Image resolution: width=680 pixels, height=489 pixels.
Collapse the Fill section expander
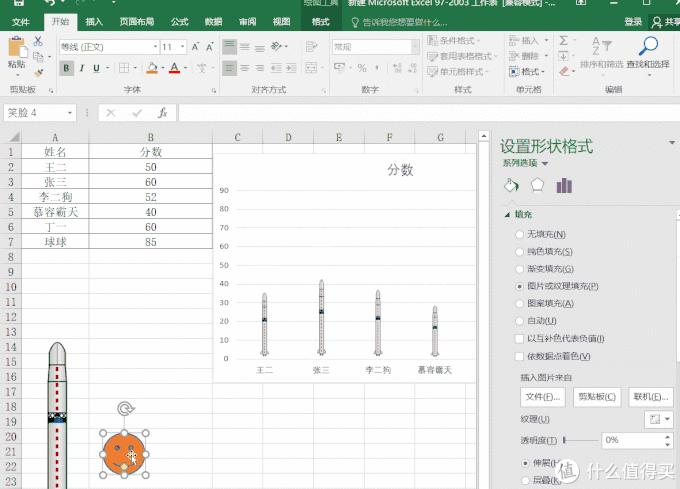tap(507, 215)
